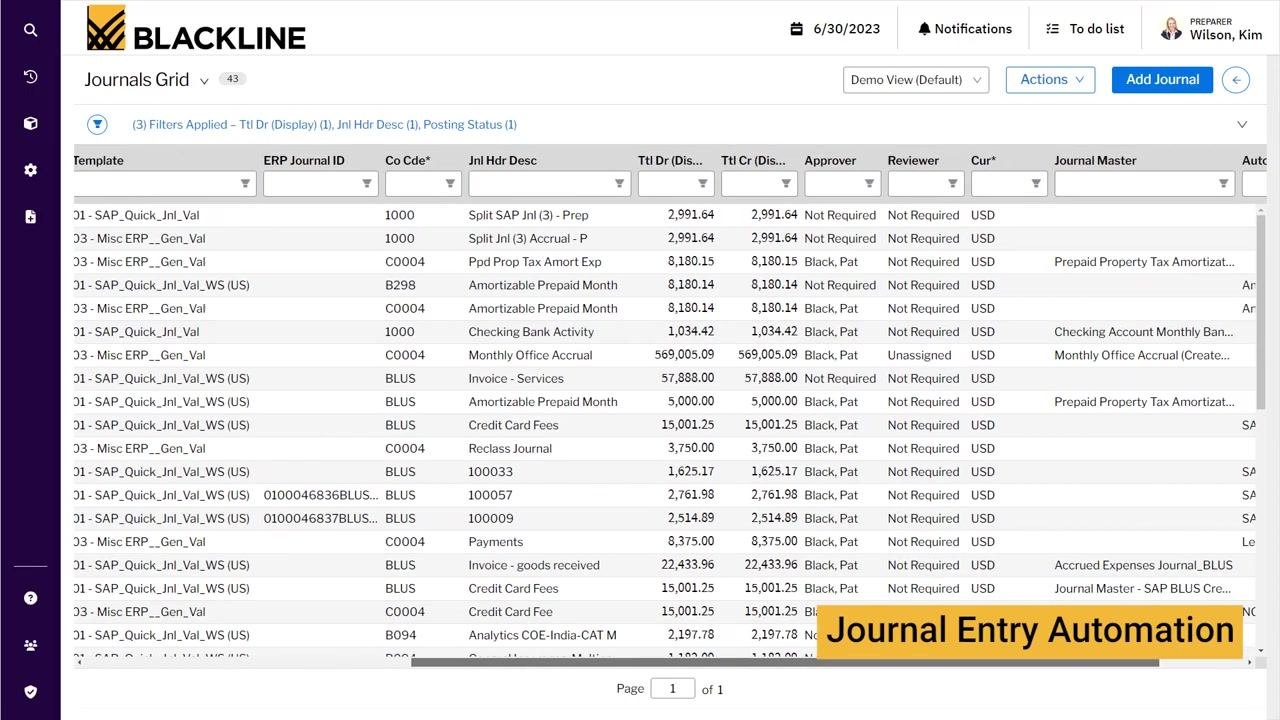
Task: Expand the applied filters panel chevron
Action: 1242,125
